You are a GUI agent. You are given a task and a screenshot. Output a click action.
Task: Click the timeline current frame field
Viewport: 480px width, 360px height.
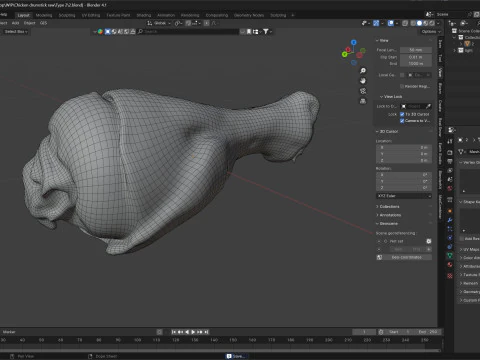coord(364,332)
